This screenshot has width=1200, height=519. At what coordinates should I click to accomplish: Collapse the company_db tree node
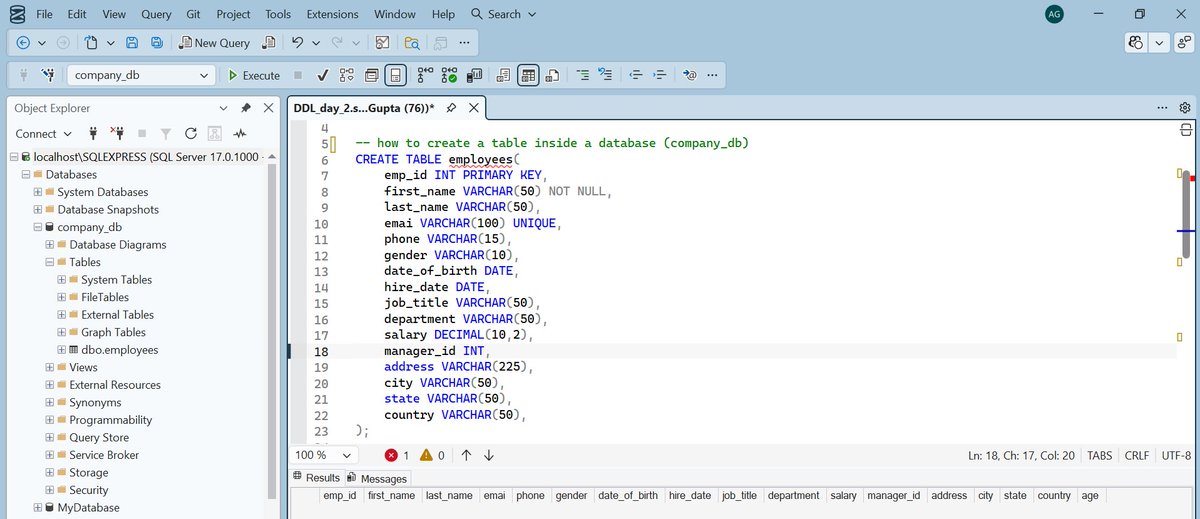pos(37,227)
